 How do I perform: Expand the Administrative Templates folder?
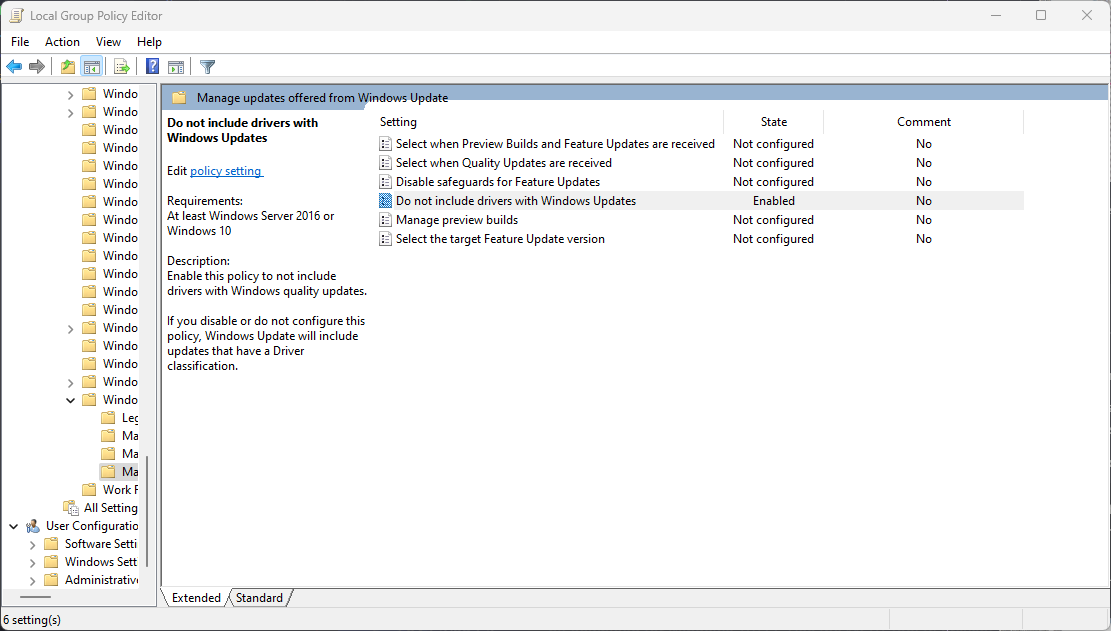point(33,580)
